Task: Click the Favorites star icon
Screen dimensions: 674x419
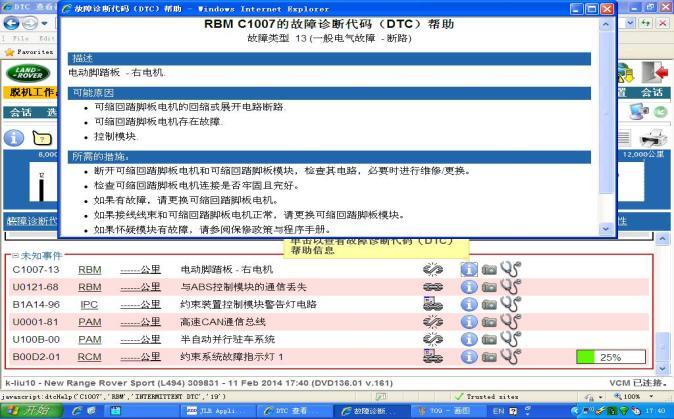Action: (x=9, y=52)
